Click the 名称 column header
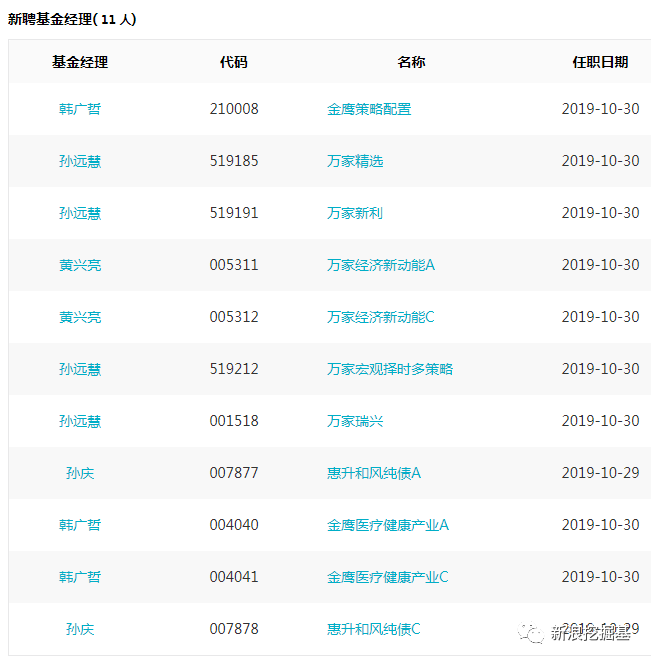This screenshot has height=662, width=651. 411,62
